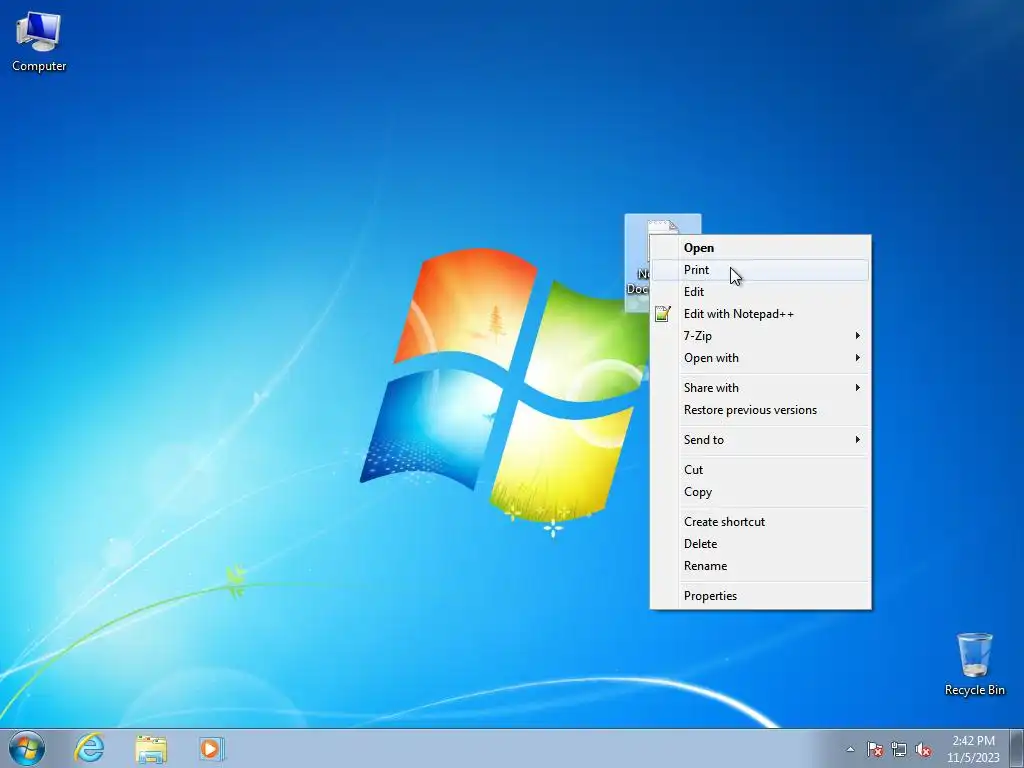Expand the 7-Zip submenu
This screenshot has width=1024, height=768.
pos(761,336)
